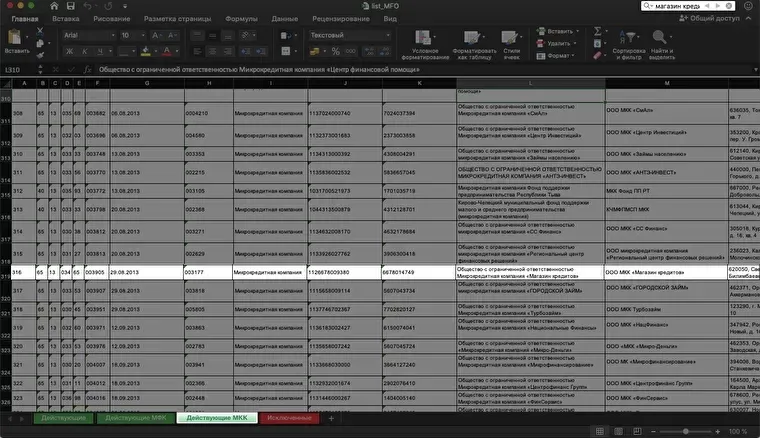Open the Формулы ribbon tab

[241, 19]
